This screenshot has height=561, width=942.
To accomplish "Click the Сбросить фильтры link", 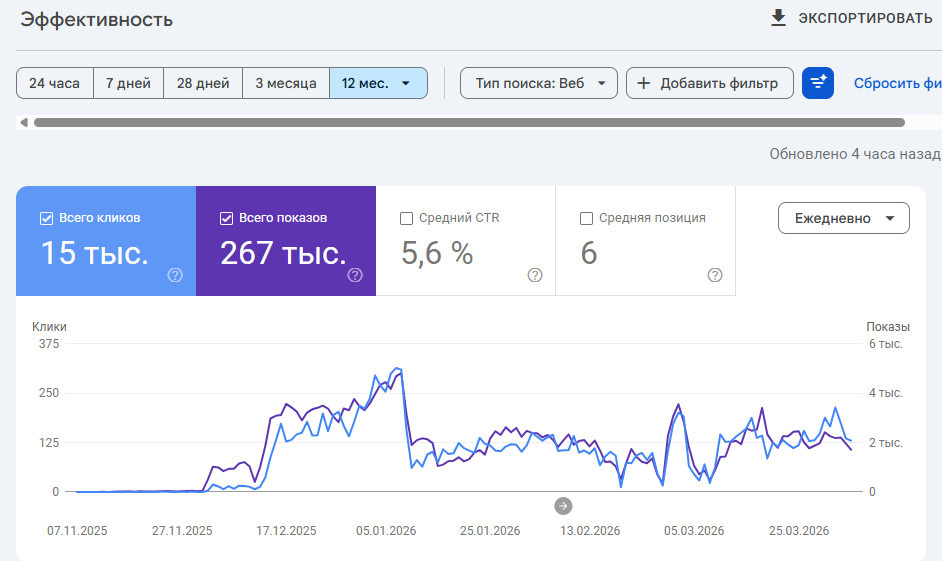I will point(896,83).
